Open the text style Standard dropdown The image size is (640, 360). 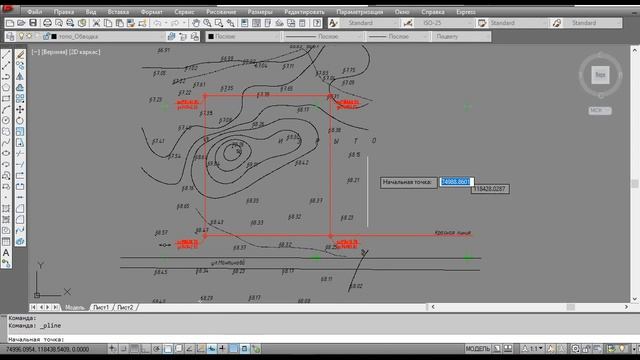point(369,23)
